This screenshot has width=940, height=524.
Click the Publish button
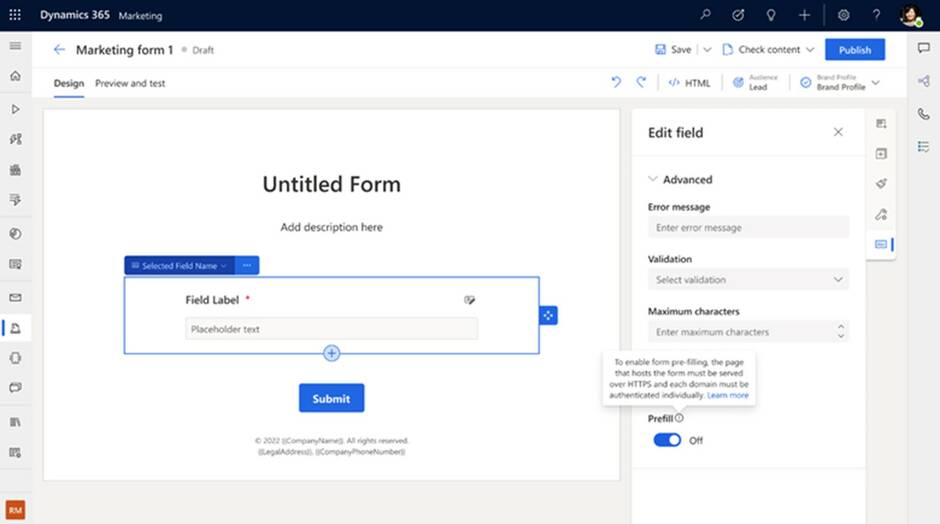click(x=854, y=50)
